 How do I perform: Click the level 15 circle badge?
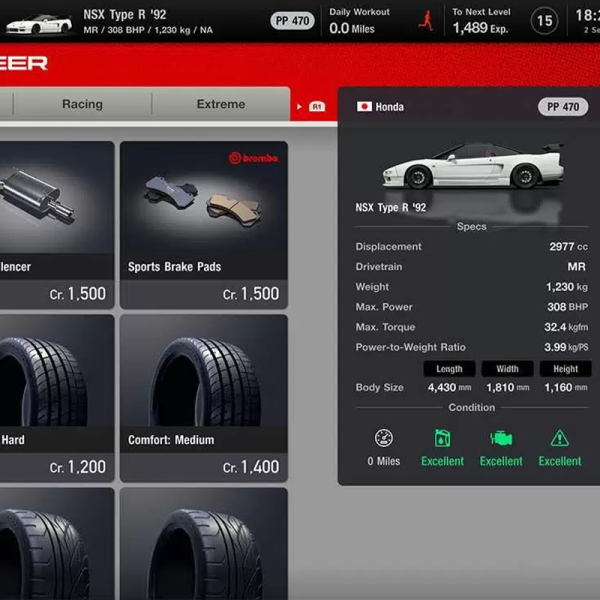pyautogui.click(x=544, y=21)
